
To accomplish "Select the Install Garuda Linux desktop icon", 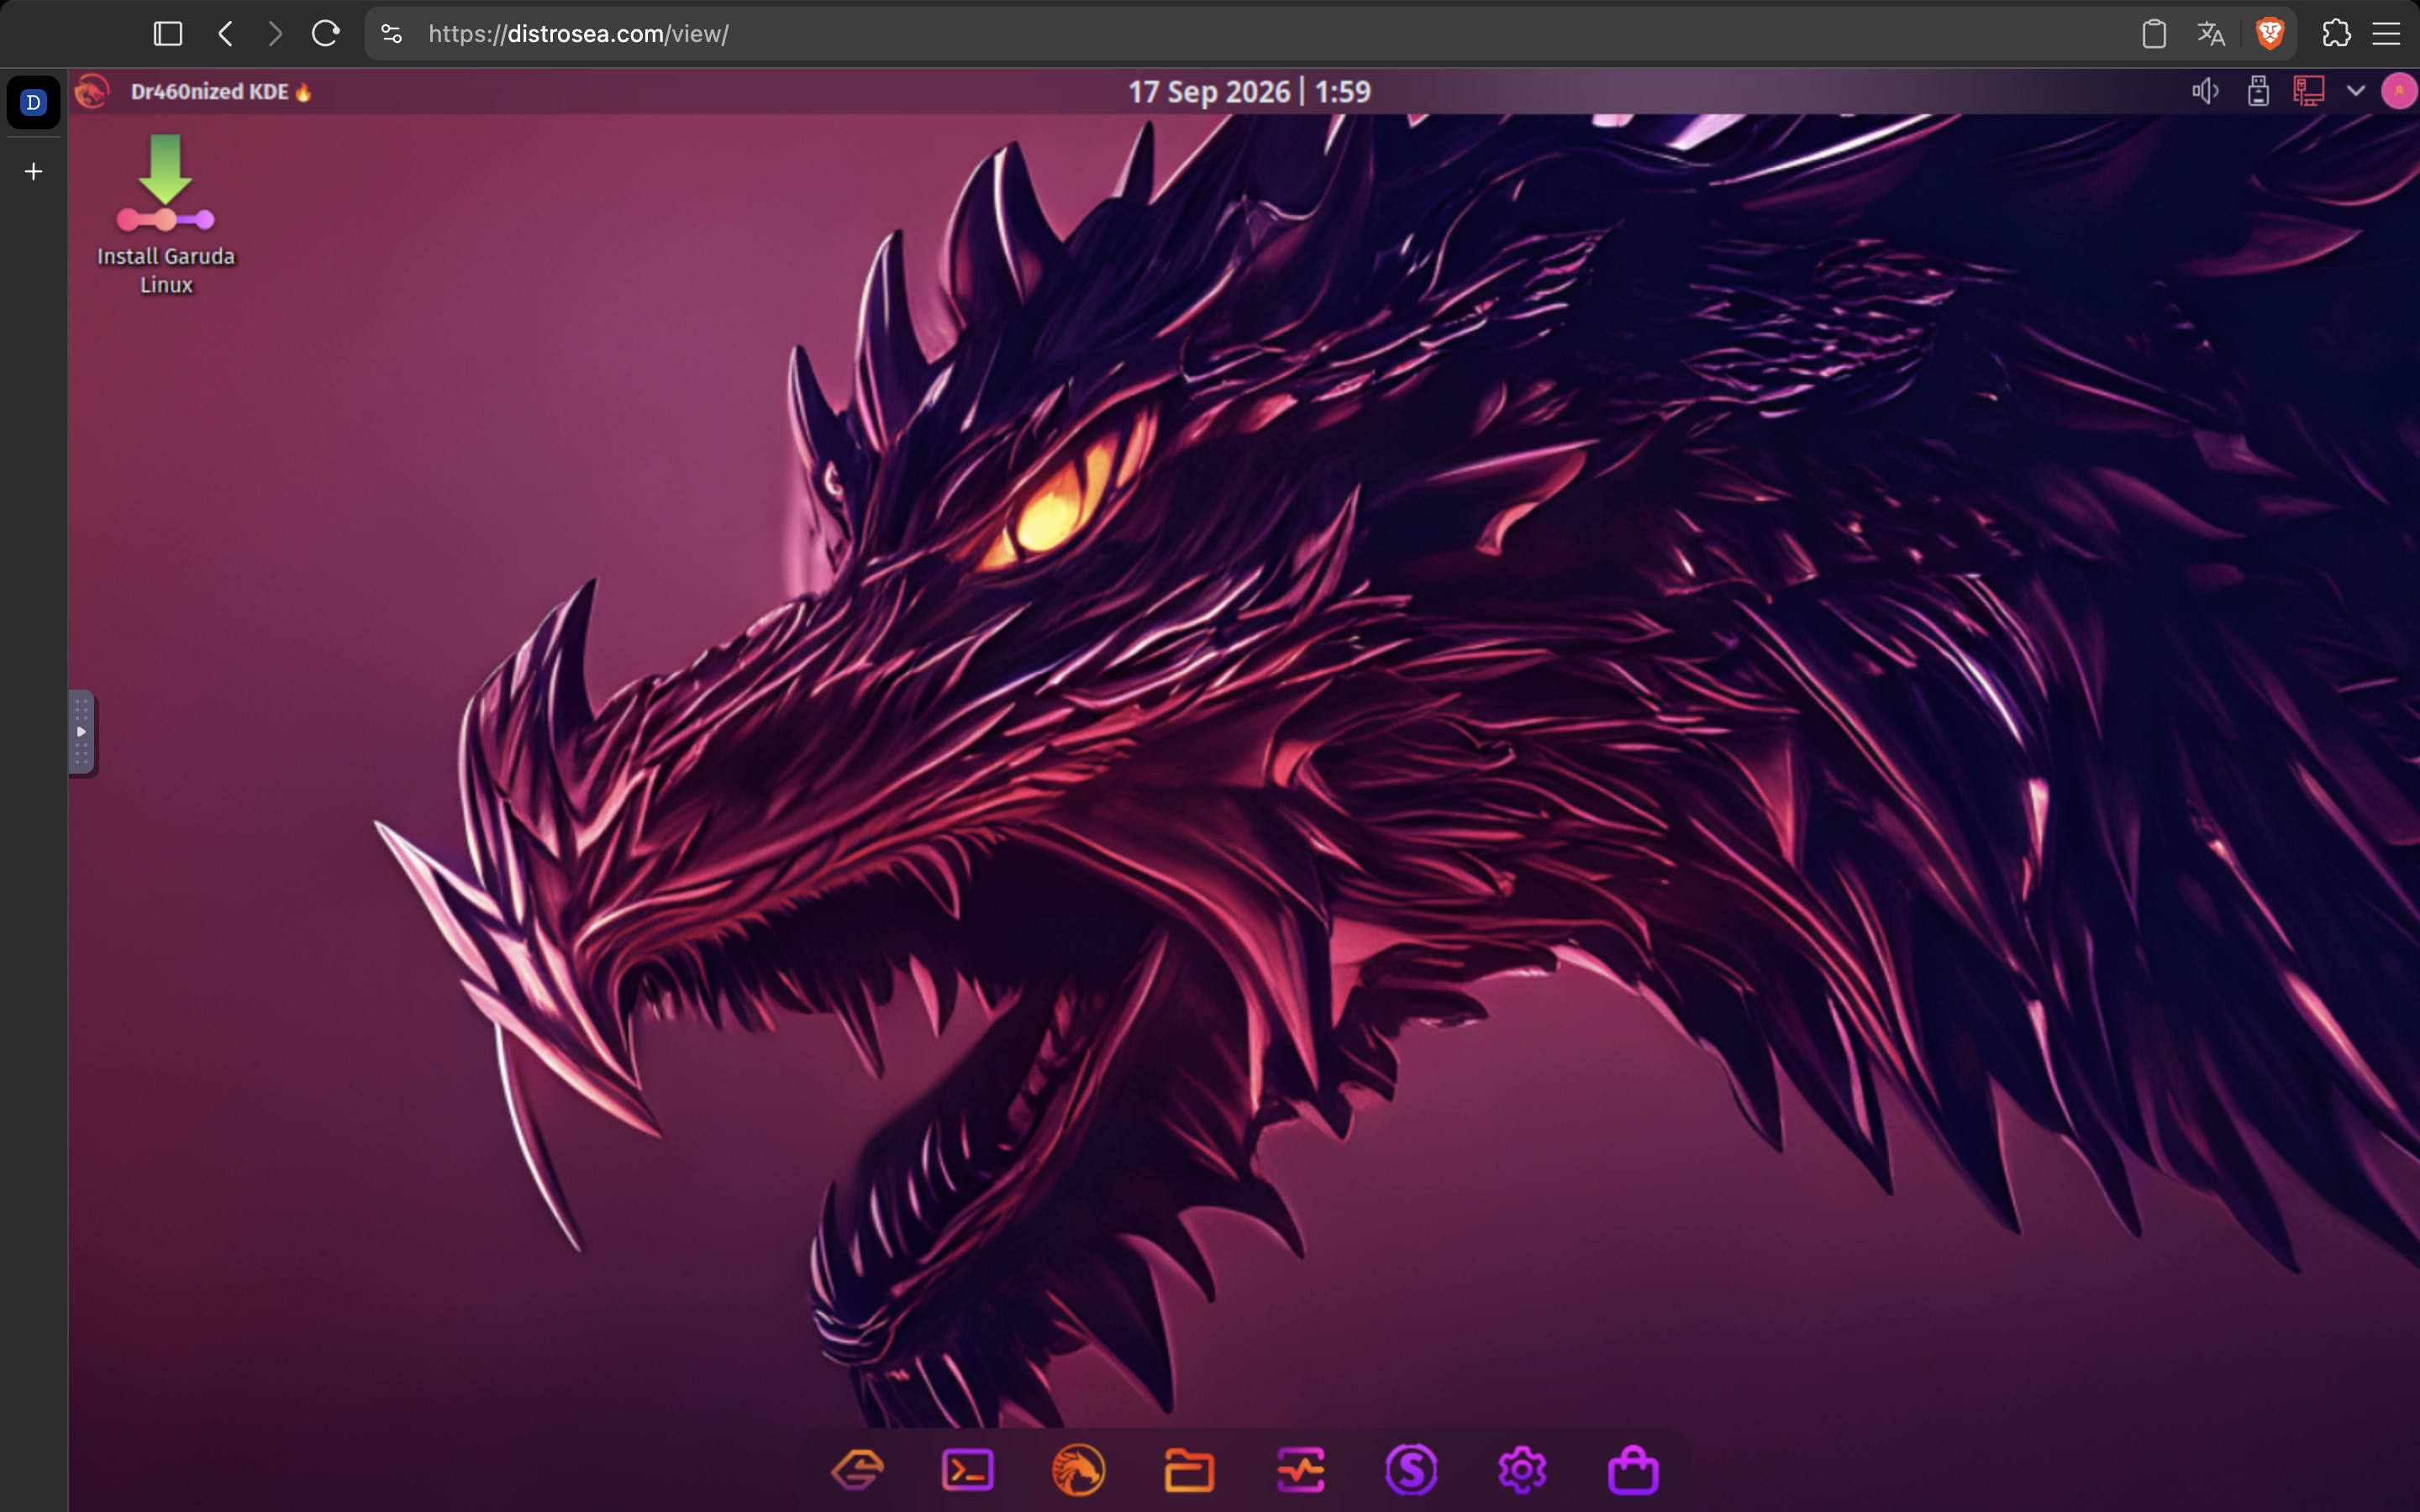I will coord(166,215).
